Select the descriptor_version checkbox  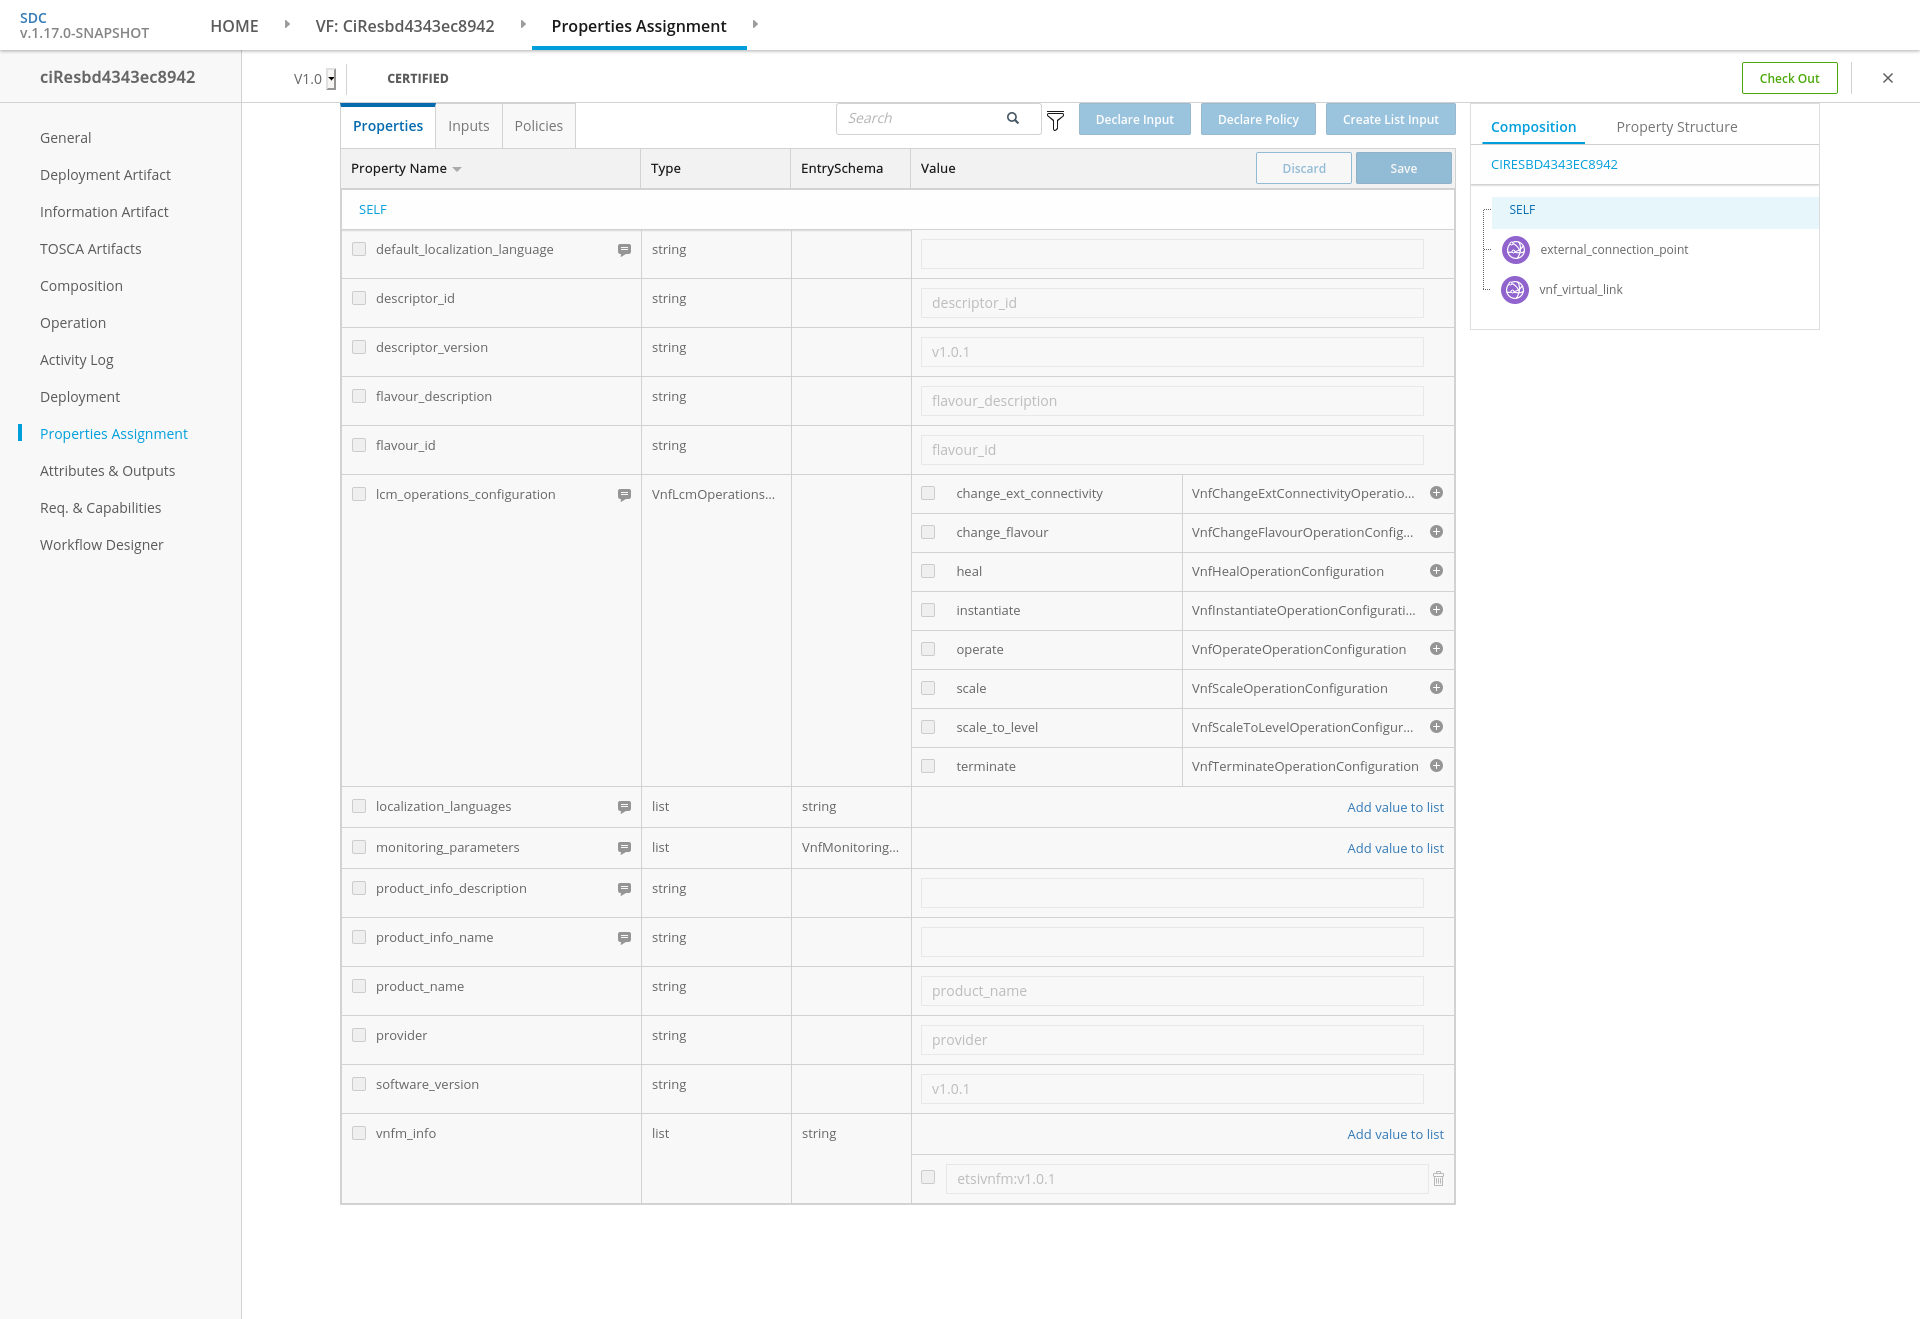click(359, 347)
